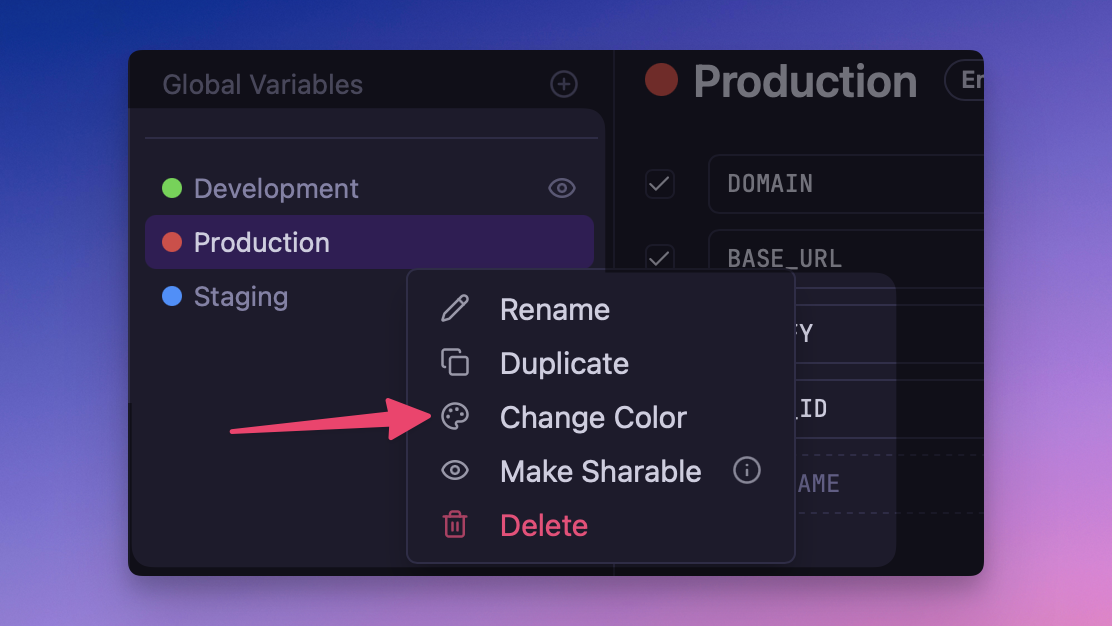This screenshot has width=1112, height=626.
Task: Select the Staging environment
Action: click(241, 297)
